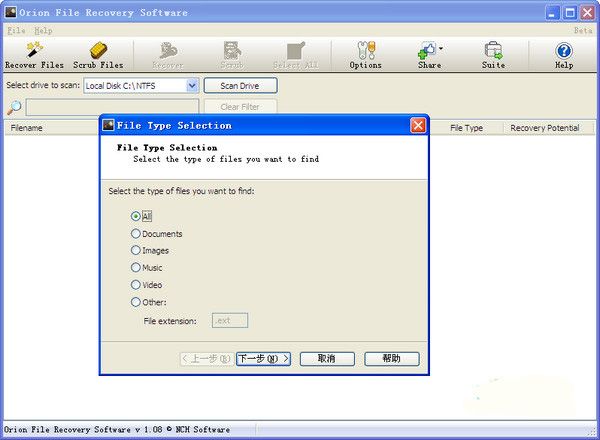Select the Video file type
This screenshot has height=440, width=600.
[x=136, y=285]
